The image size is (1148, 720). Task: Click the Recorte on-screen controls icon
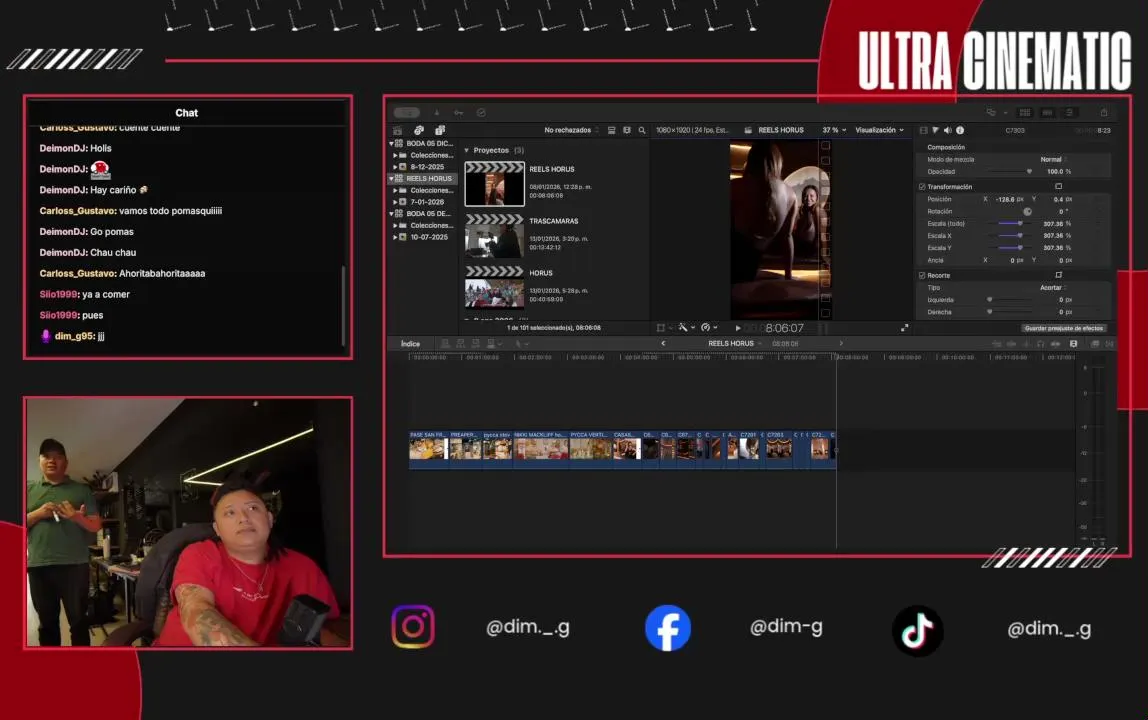pos(1058,275)
